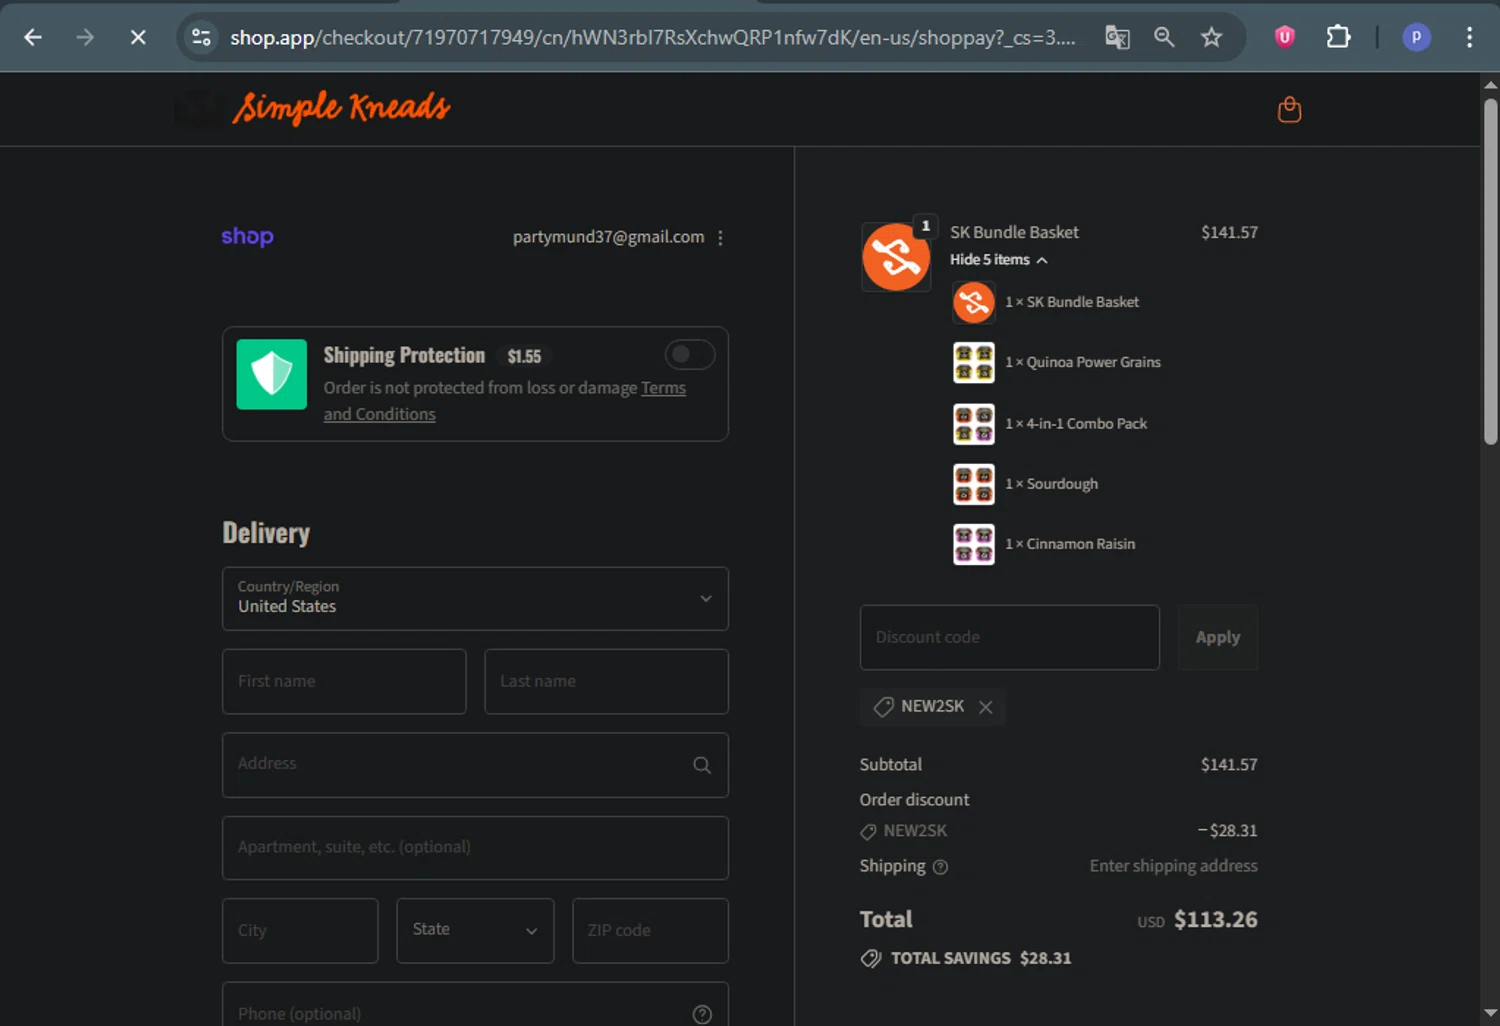Click the Apply discount button
Viewport: 1500px width, 1026px height.
click(x=1218, y=637)
